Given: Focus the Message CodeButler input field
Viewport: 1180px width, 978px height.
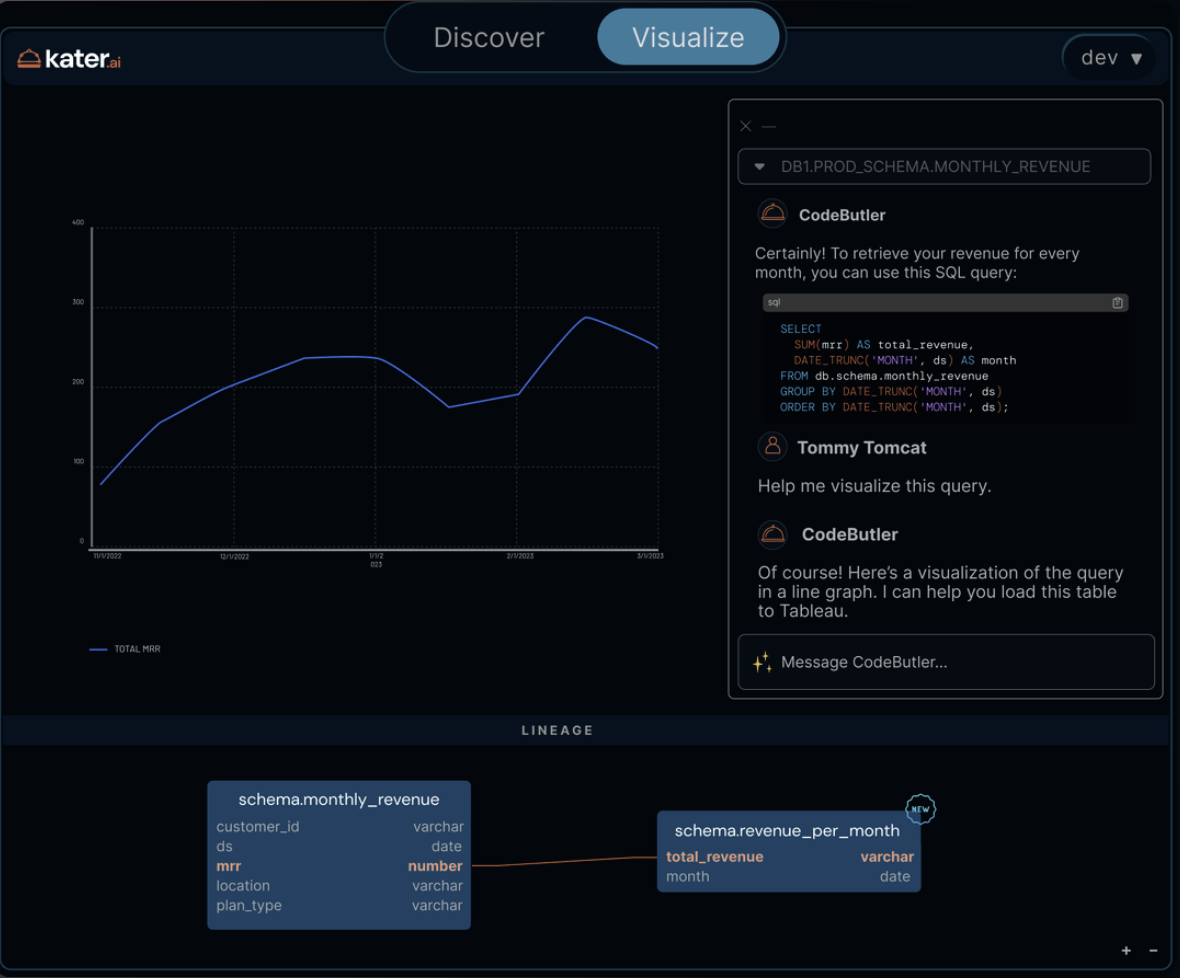Looking at the screenshot, I should click(x=946, y=662).
